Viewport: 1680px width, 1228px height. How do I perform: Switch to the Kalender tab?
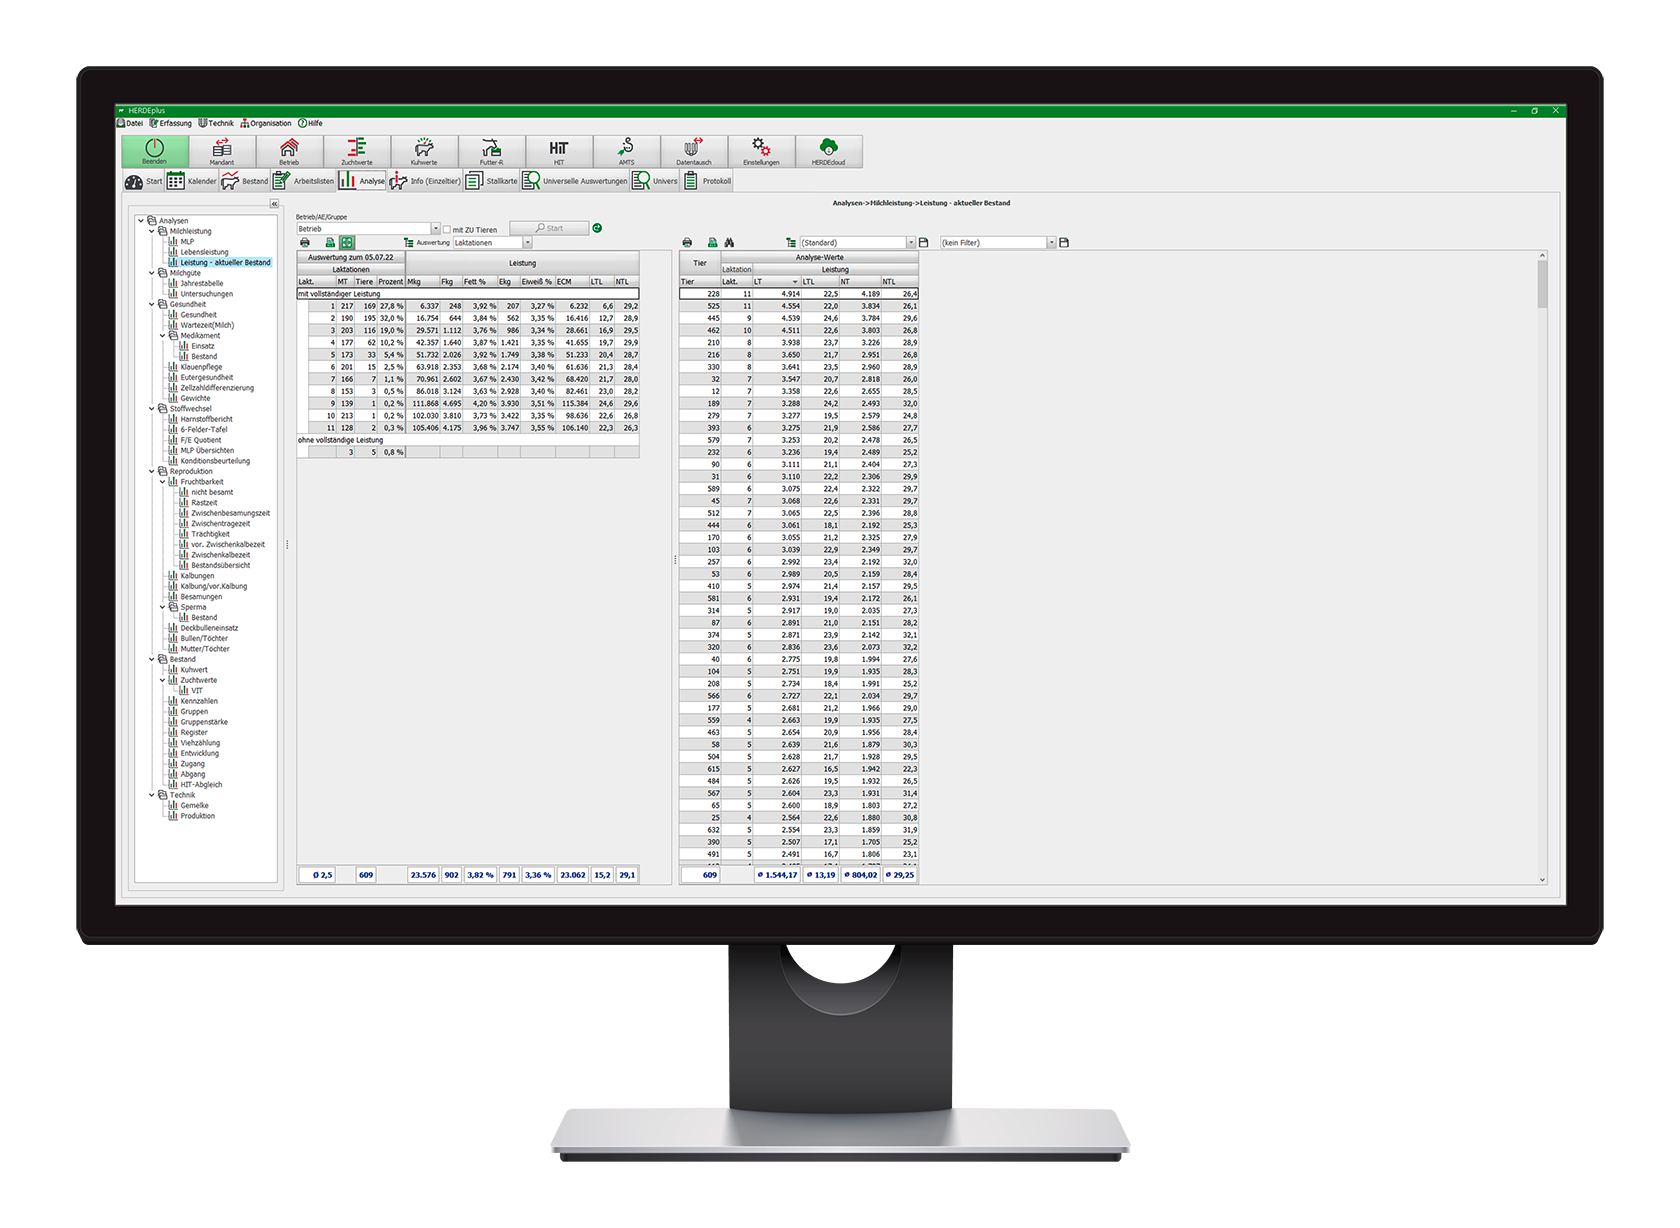[x=192, y=181]
